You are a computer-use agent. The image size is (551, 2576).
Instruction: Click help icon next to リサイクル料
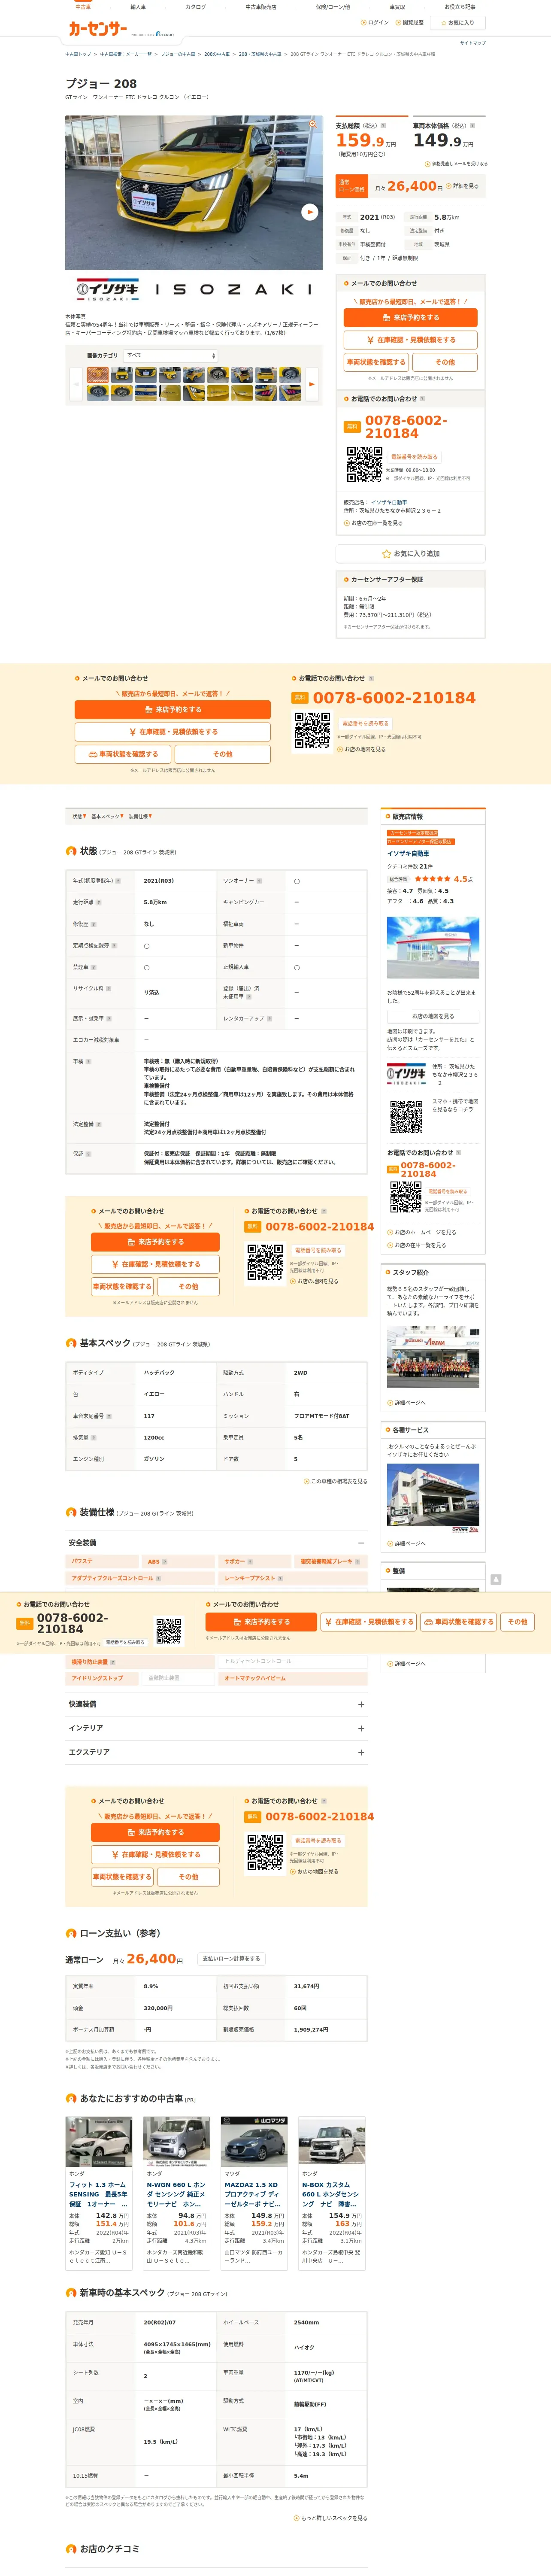pyautogui.click(x=108, y=989)
